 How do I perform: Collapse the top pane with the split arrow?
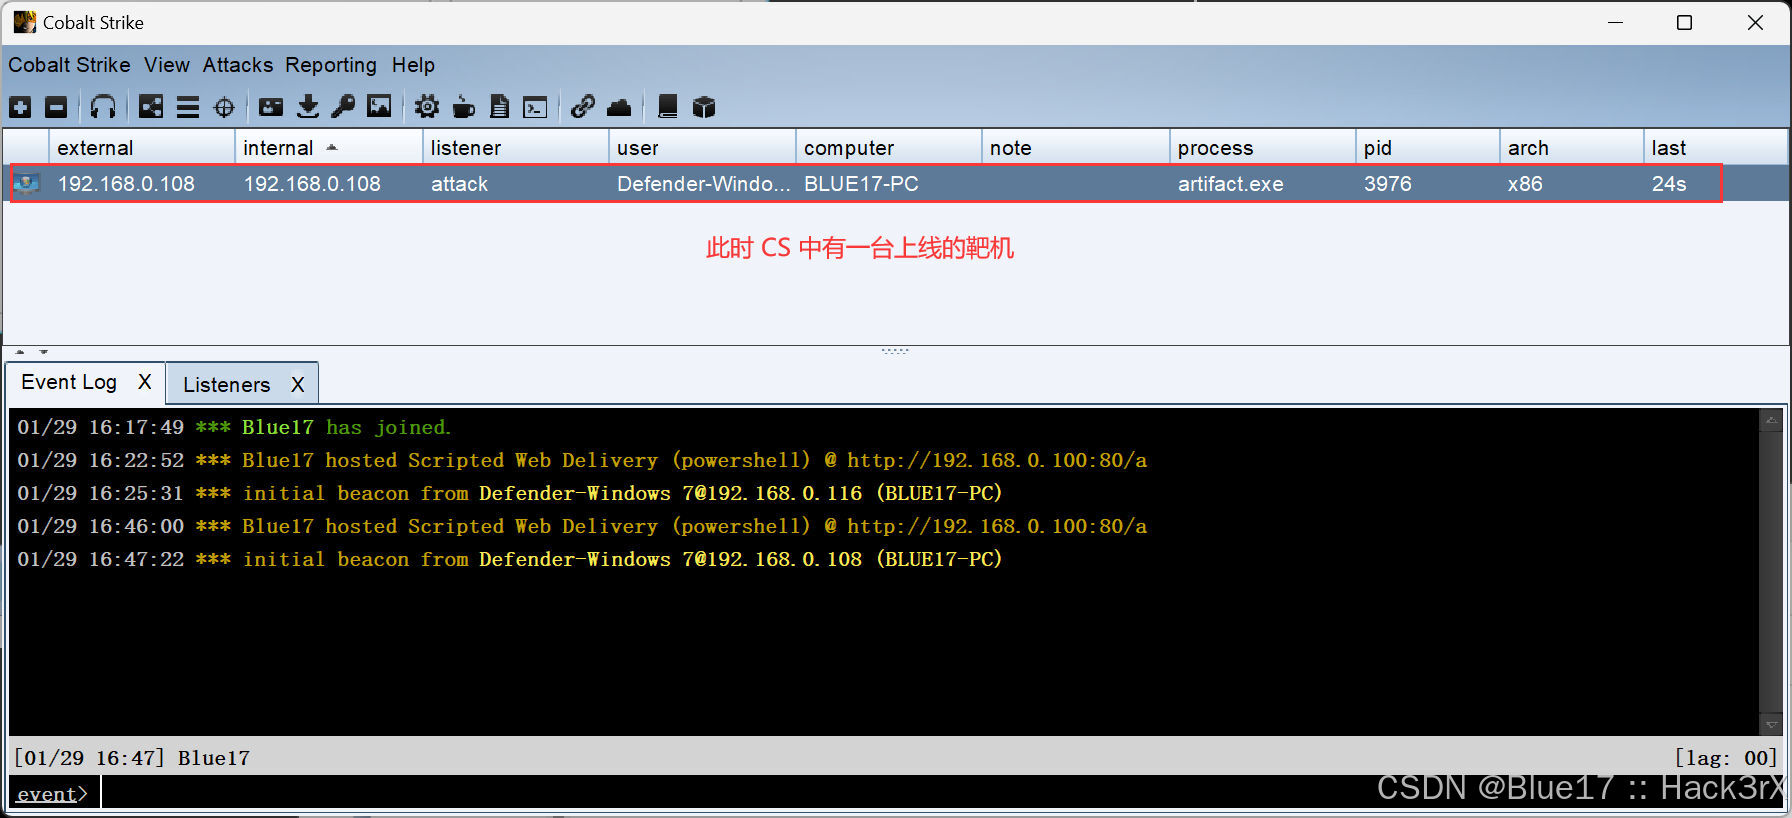20,352
